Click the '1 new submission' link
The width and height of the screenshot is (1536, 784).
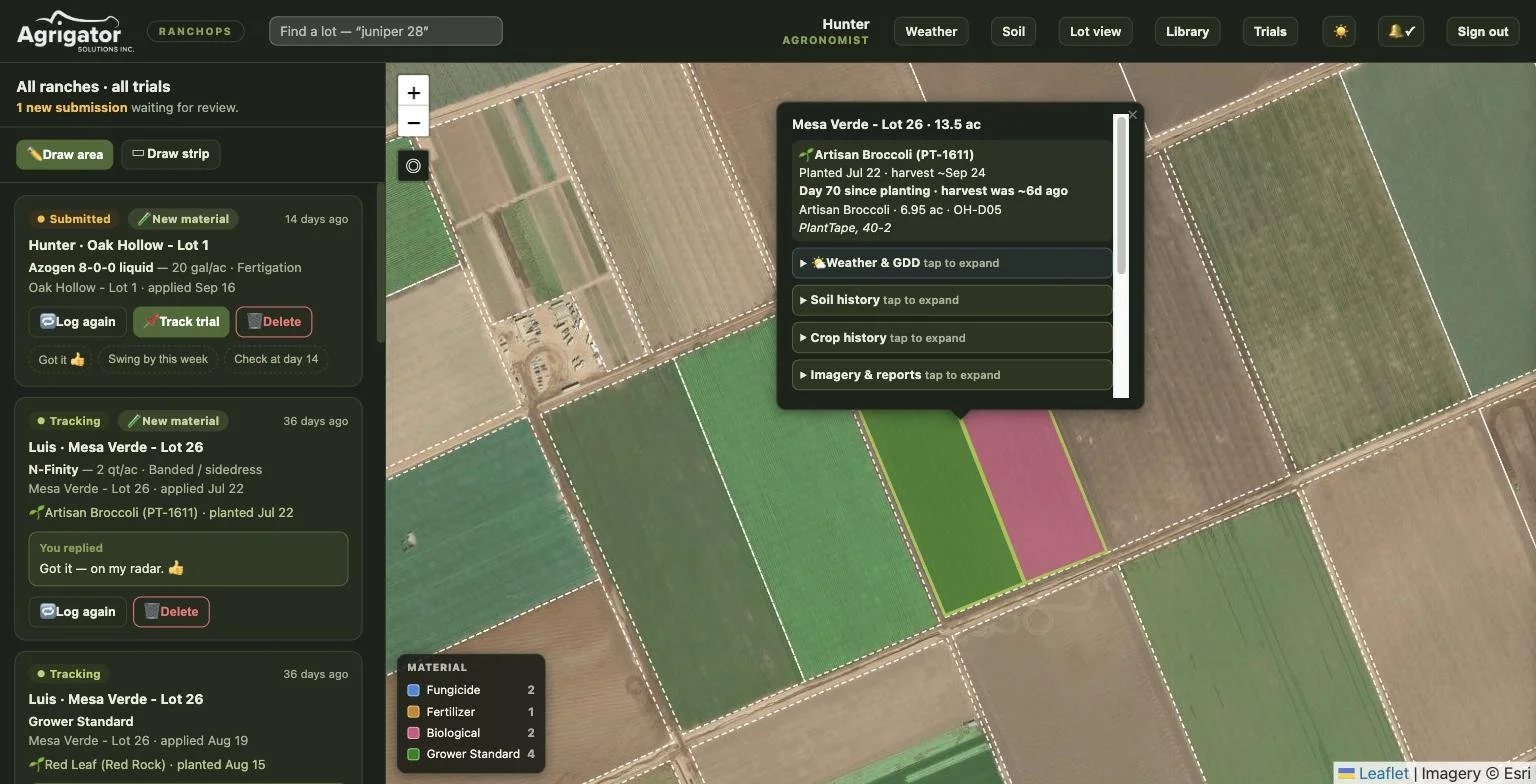(72, 107)
